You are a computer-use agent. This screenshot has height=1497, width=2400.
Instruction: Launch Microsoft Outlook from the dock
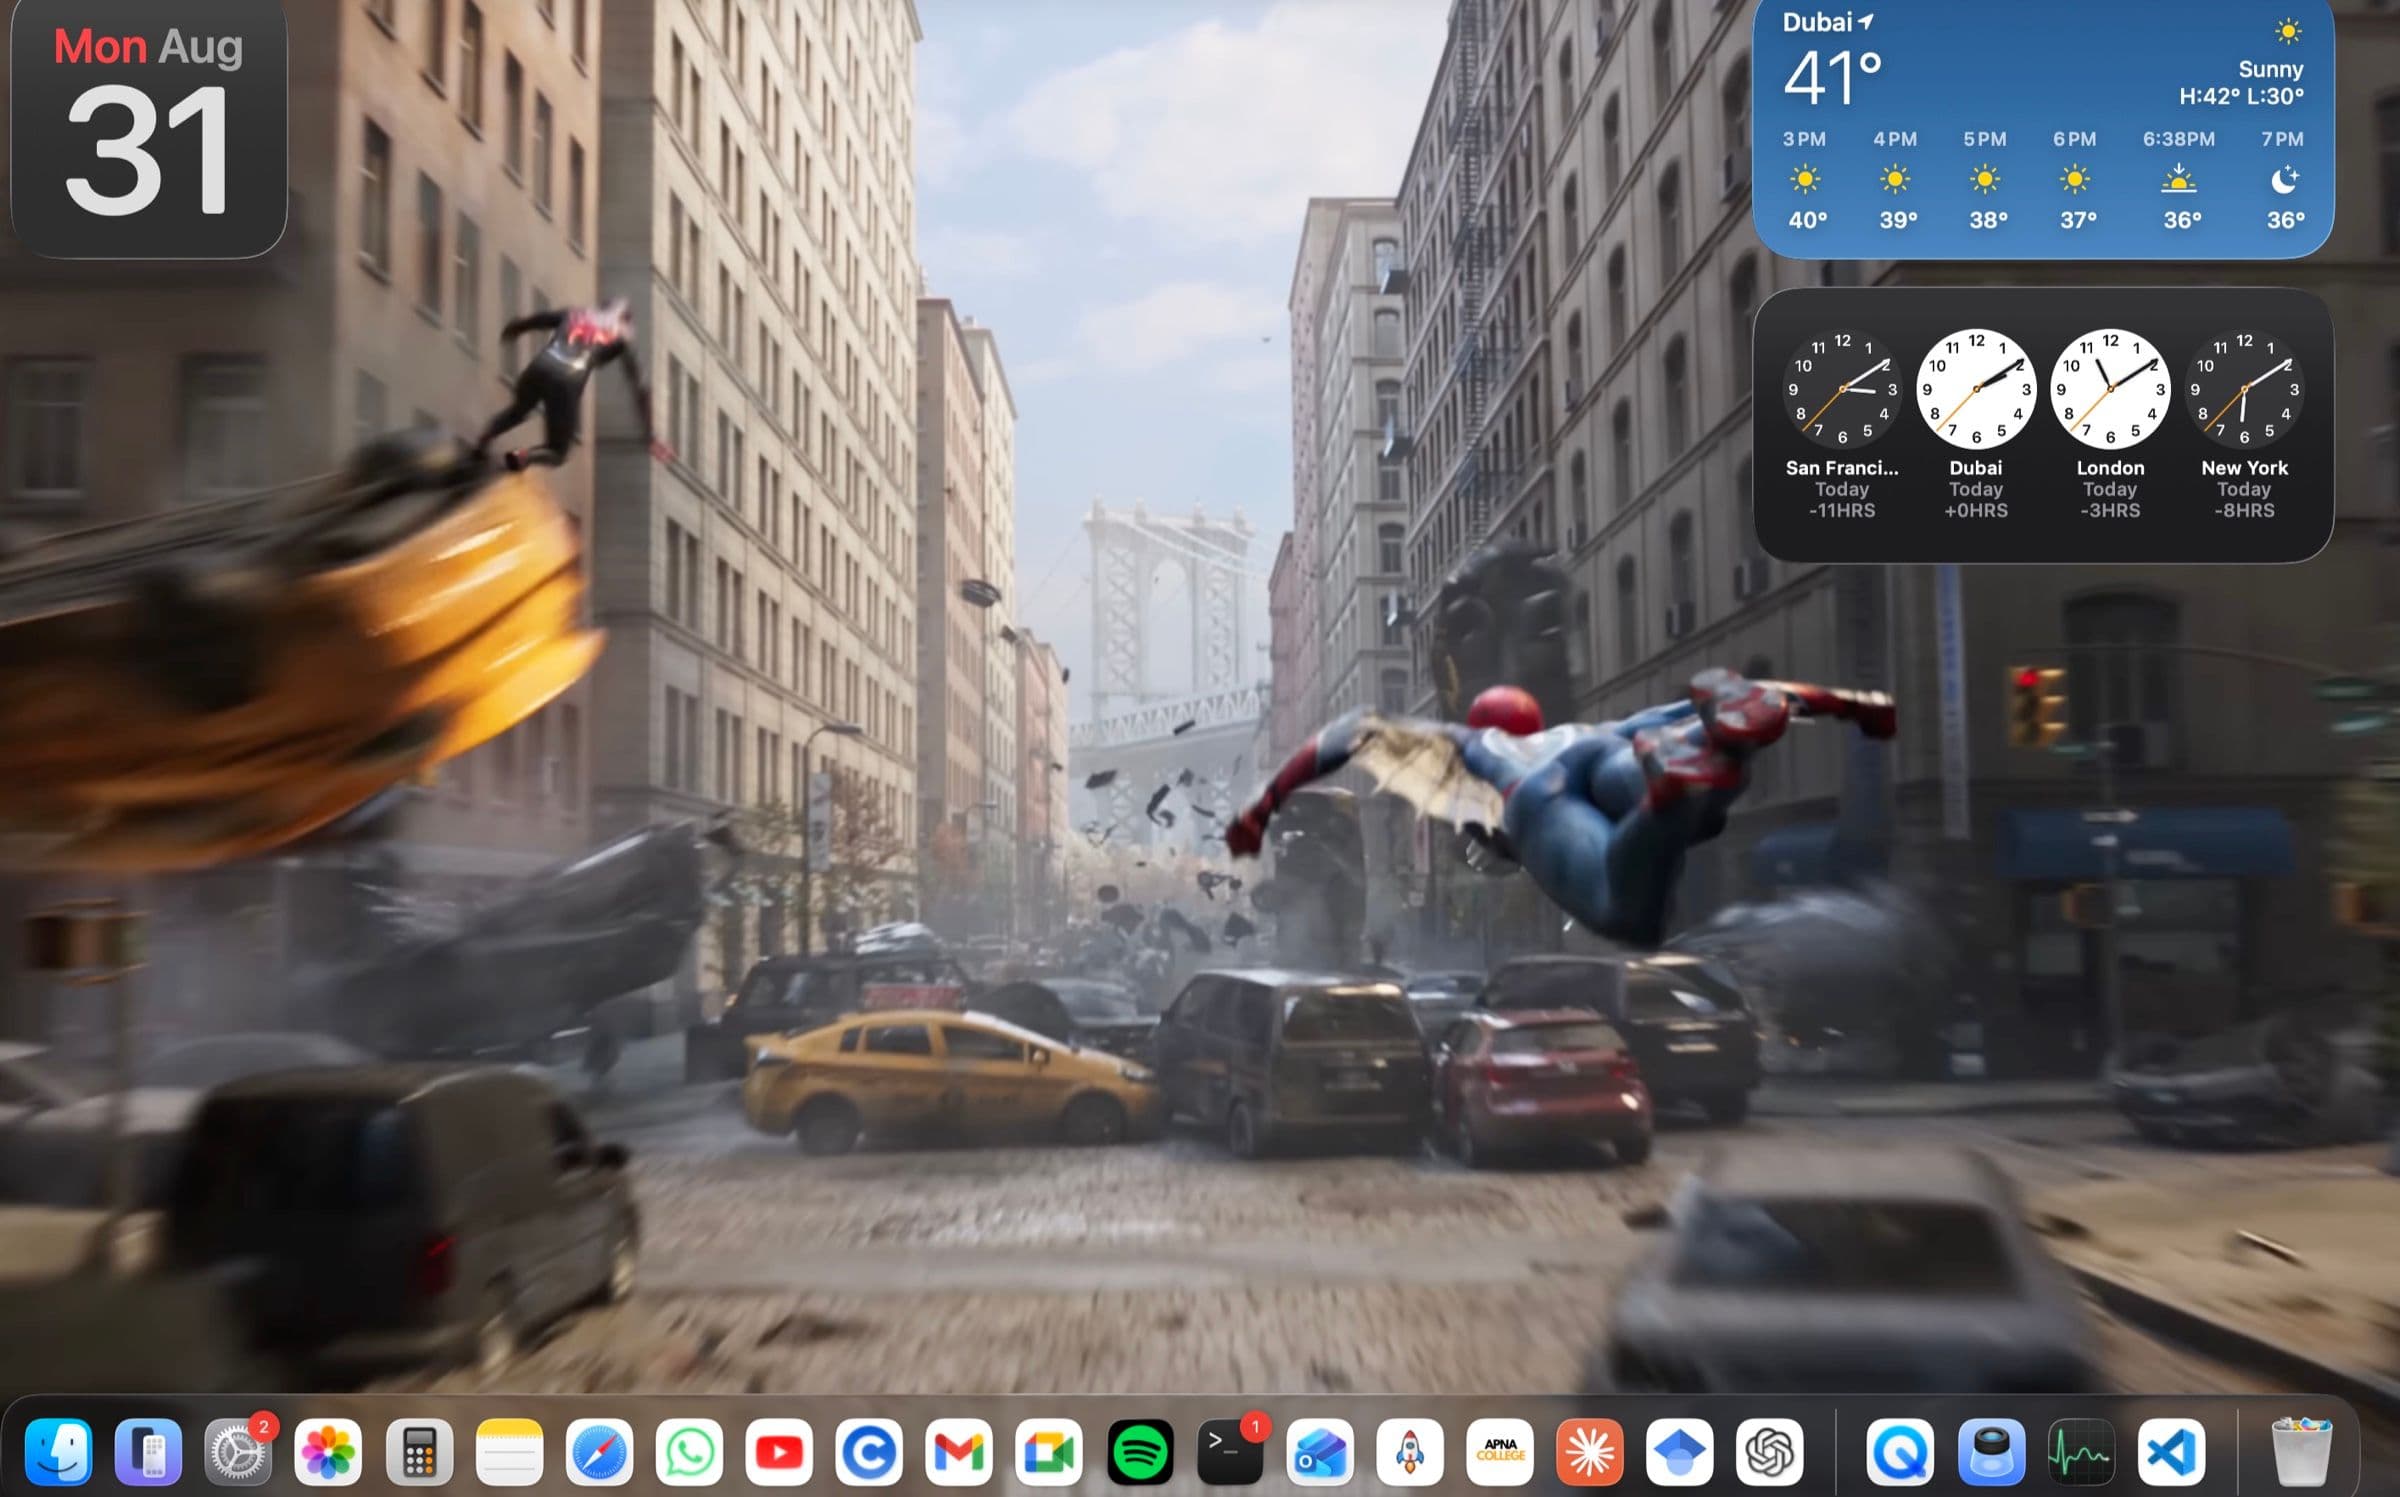1320,1451
